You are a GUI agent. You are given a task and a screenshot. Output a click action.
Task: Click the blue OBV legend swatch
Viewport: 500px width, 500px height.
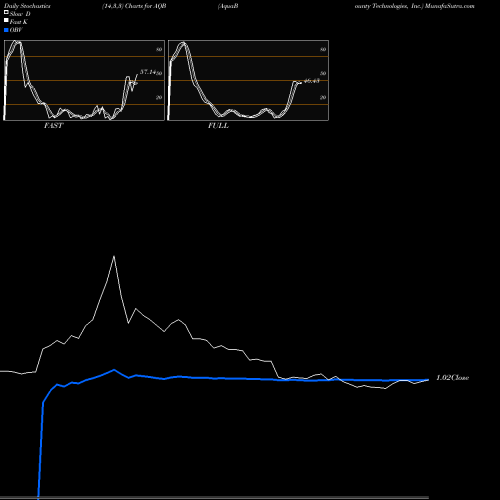coord(6,30)
